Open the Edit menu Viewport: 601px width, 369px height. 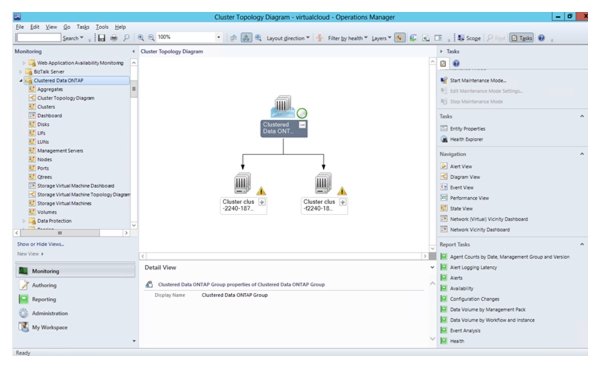pos(35,27)
